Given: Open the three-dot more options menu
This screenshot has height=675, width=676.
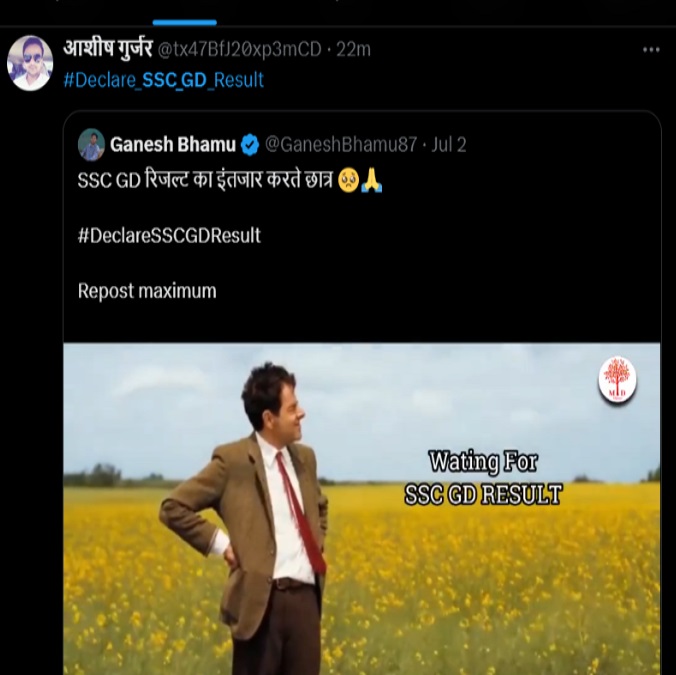Looking at the screenshot, I should (651, 50).
